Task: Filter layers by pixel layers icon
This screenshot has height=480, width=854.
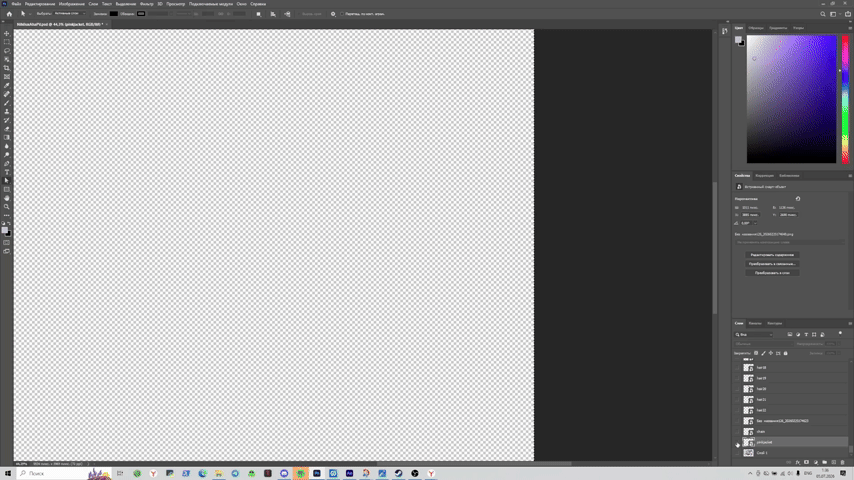Action: pos(790,335)
